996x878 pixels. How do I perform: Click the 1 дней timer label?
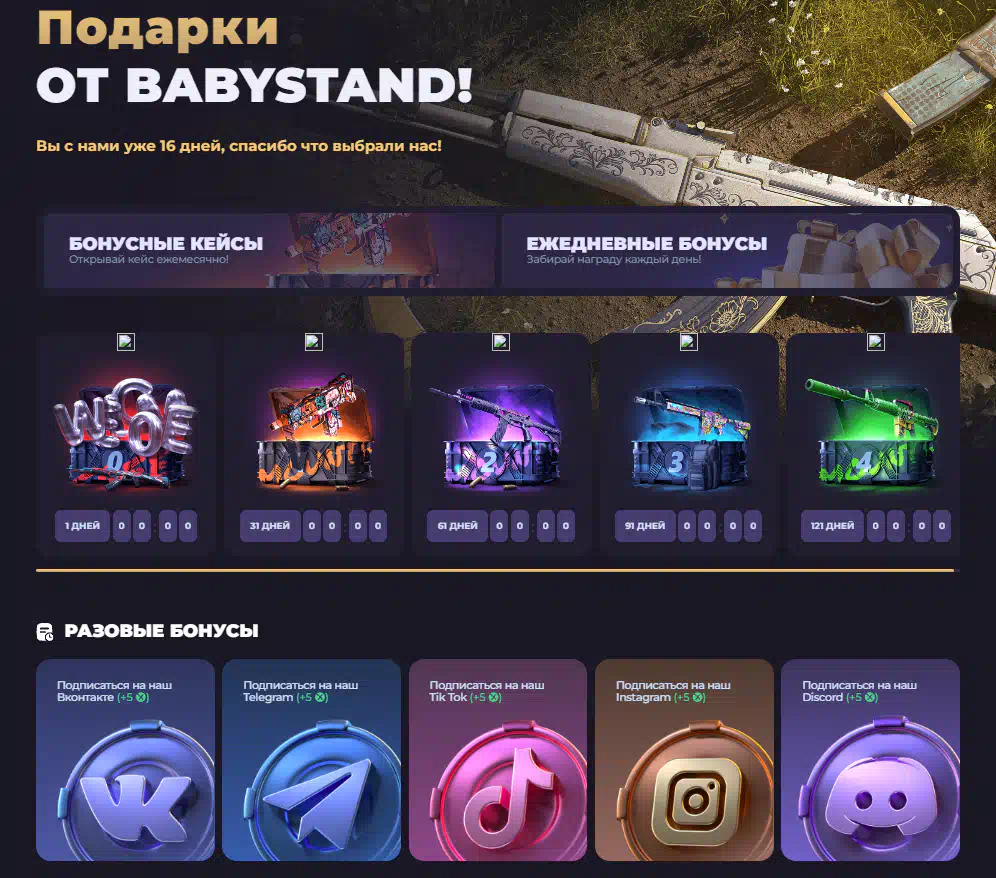(x=82, y=526)
